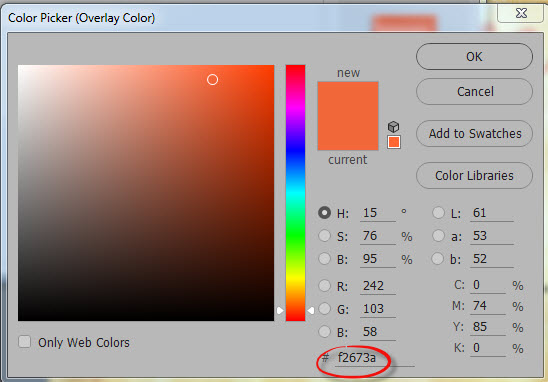Click the hue slider right arrow handle
The image size is (548, 382).
coord(311,310)
